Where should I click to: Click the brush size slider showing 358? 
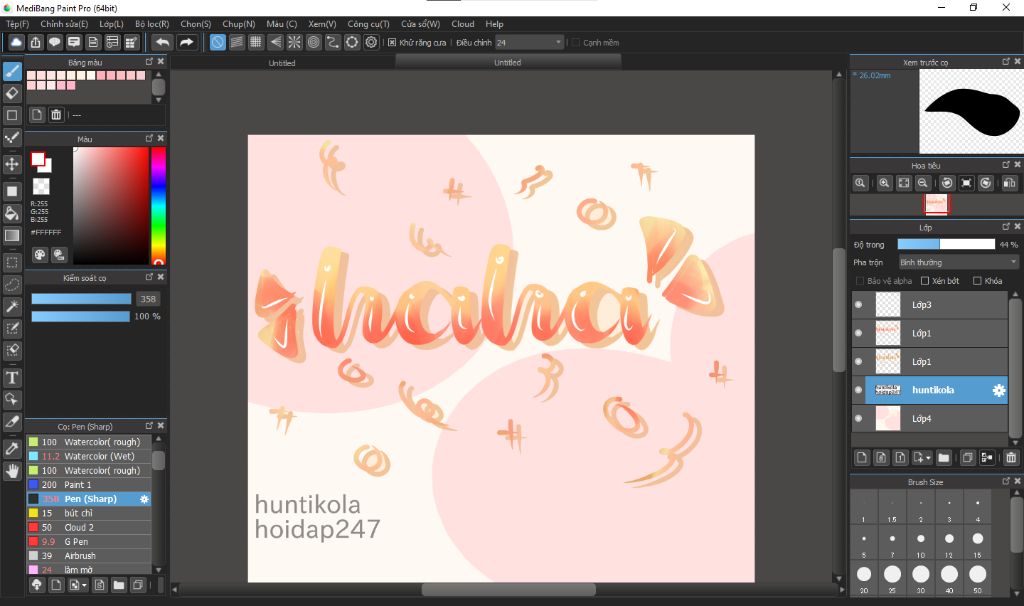pos(81,299)
